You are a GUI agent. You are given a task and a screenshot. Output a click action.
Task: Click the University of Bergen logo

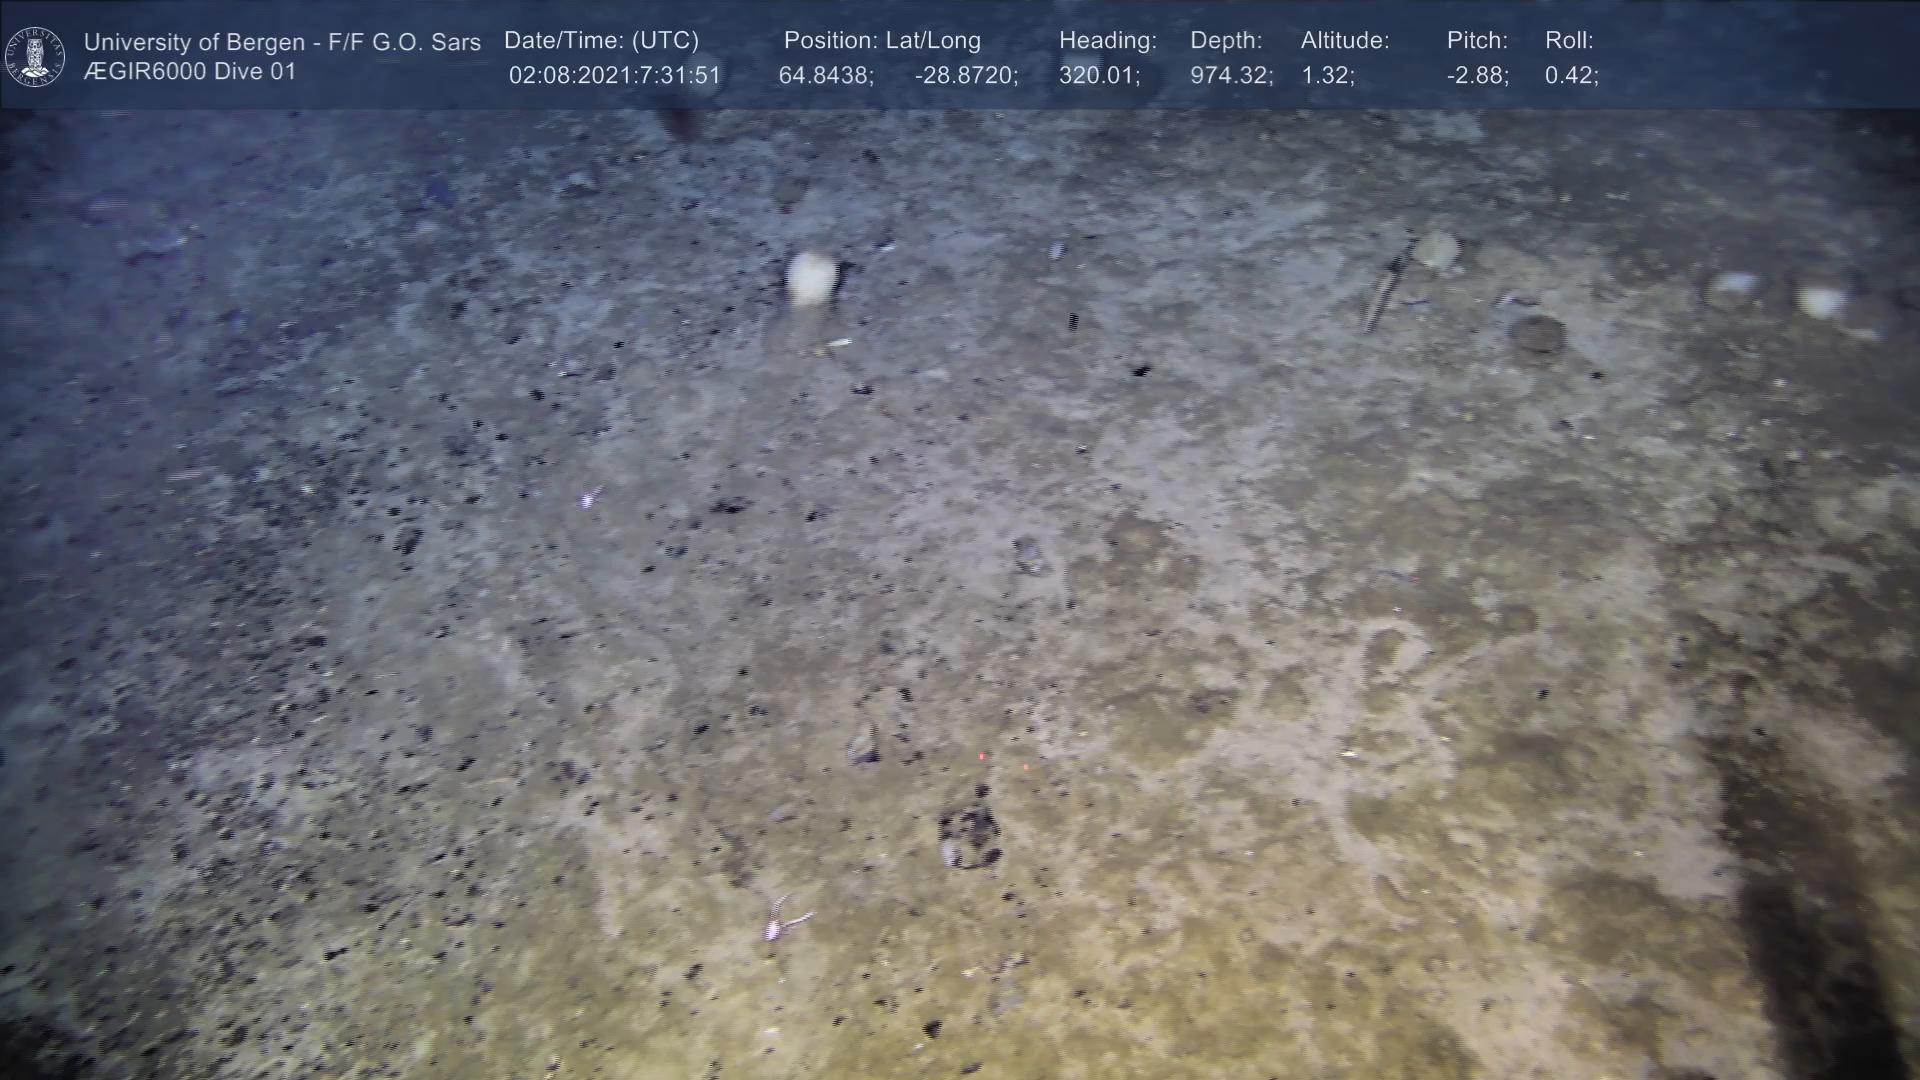click(35, 56)
